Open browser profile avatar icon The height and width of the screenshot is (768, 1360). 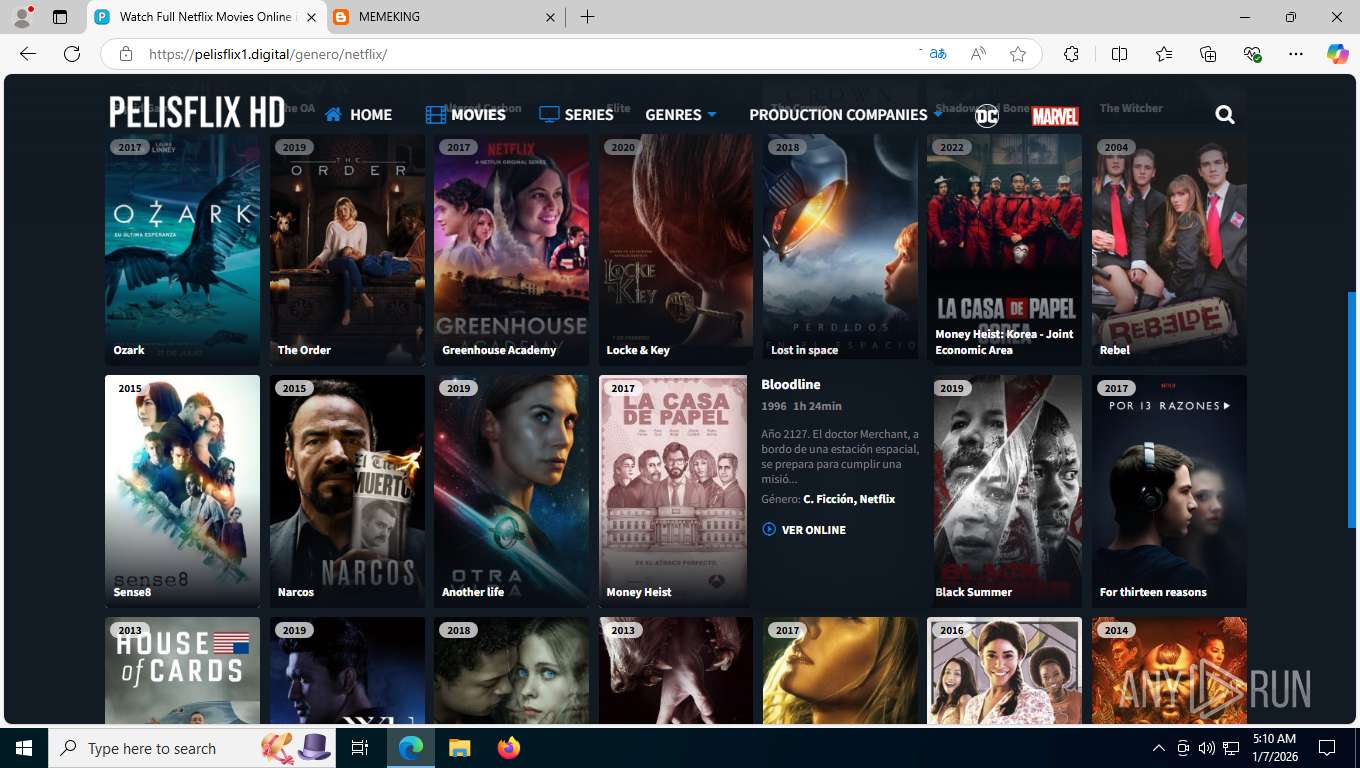[x=23, y=17]
